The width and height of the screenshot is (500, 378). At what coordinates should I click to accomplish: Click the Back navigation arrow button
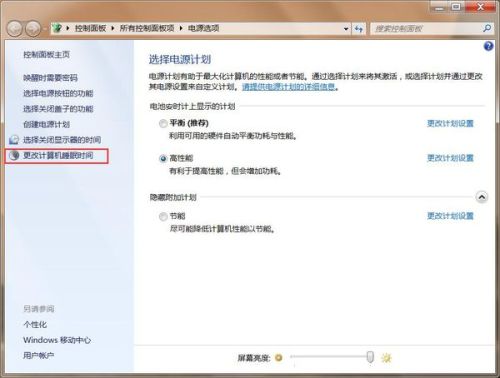15,29
